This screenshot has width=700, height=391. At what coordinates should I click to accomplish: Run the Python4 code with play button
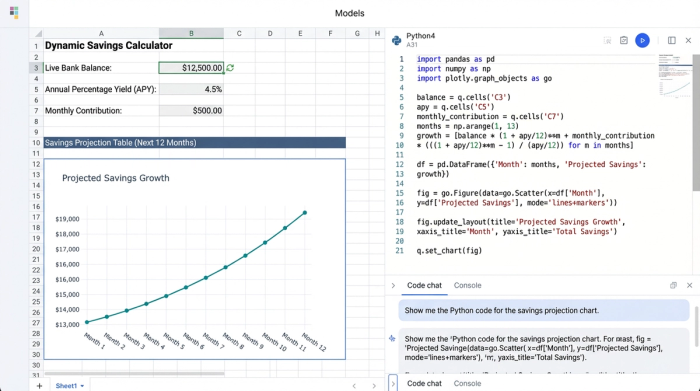click(x=642, y=41)
